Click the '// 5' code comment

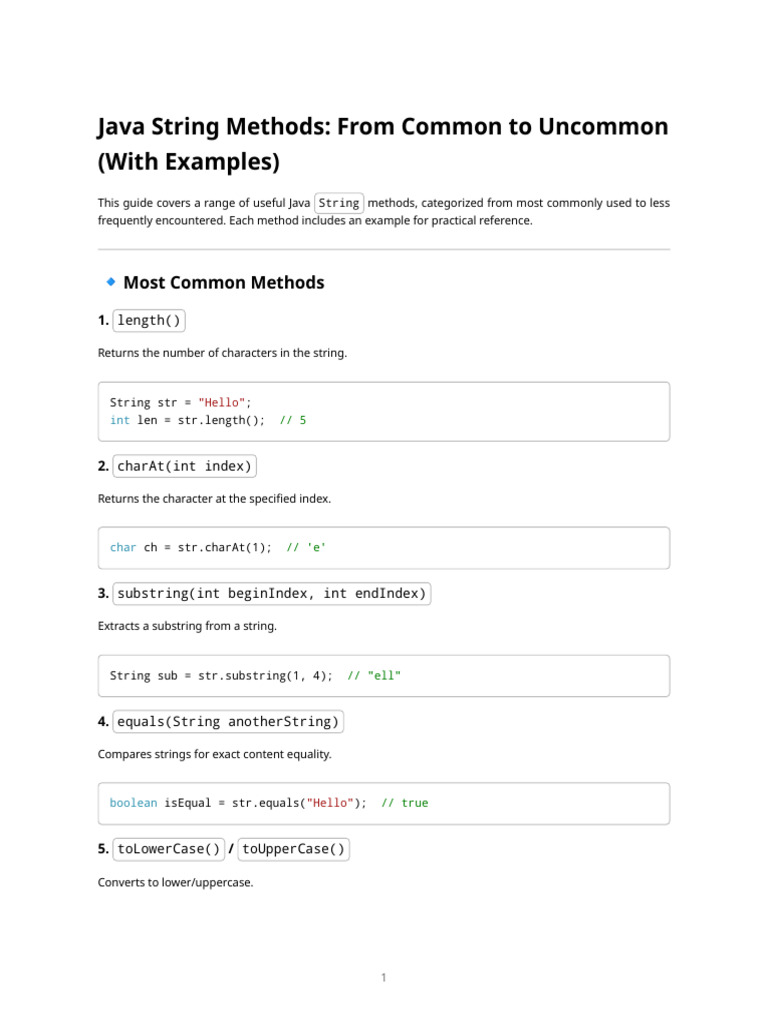[293, 420]
